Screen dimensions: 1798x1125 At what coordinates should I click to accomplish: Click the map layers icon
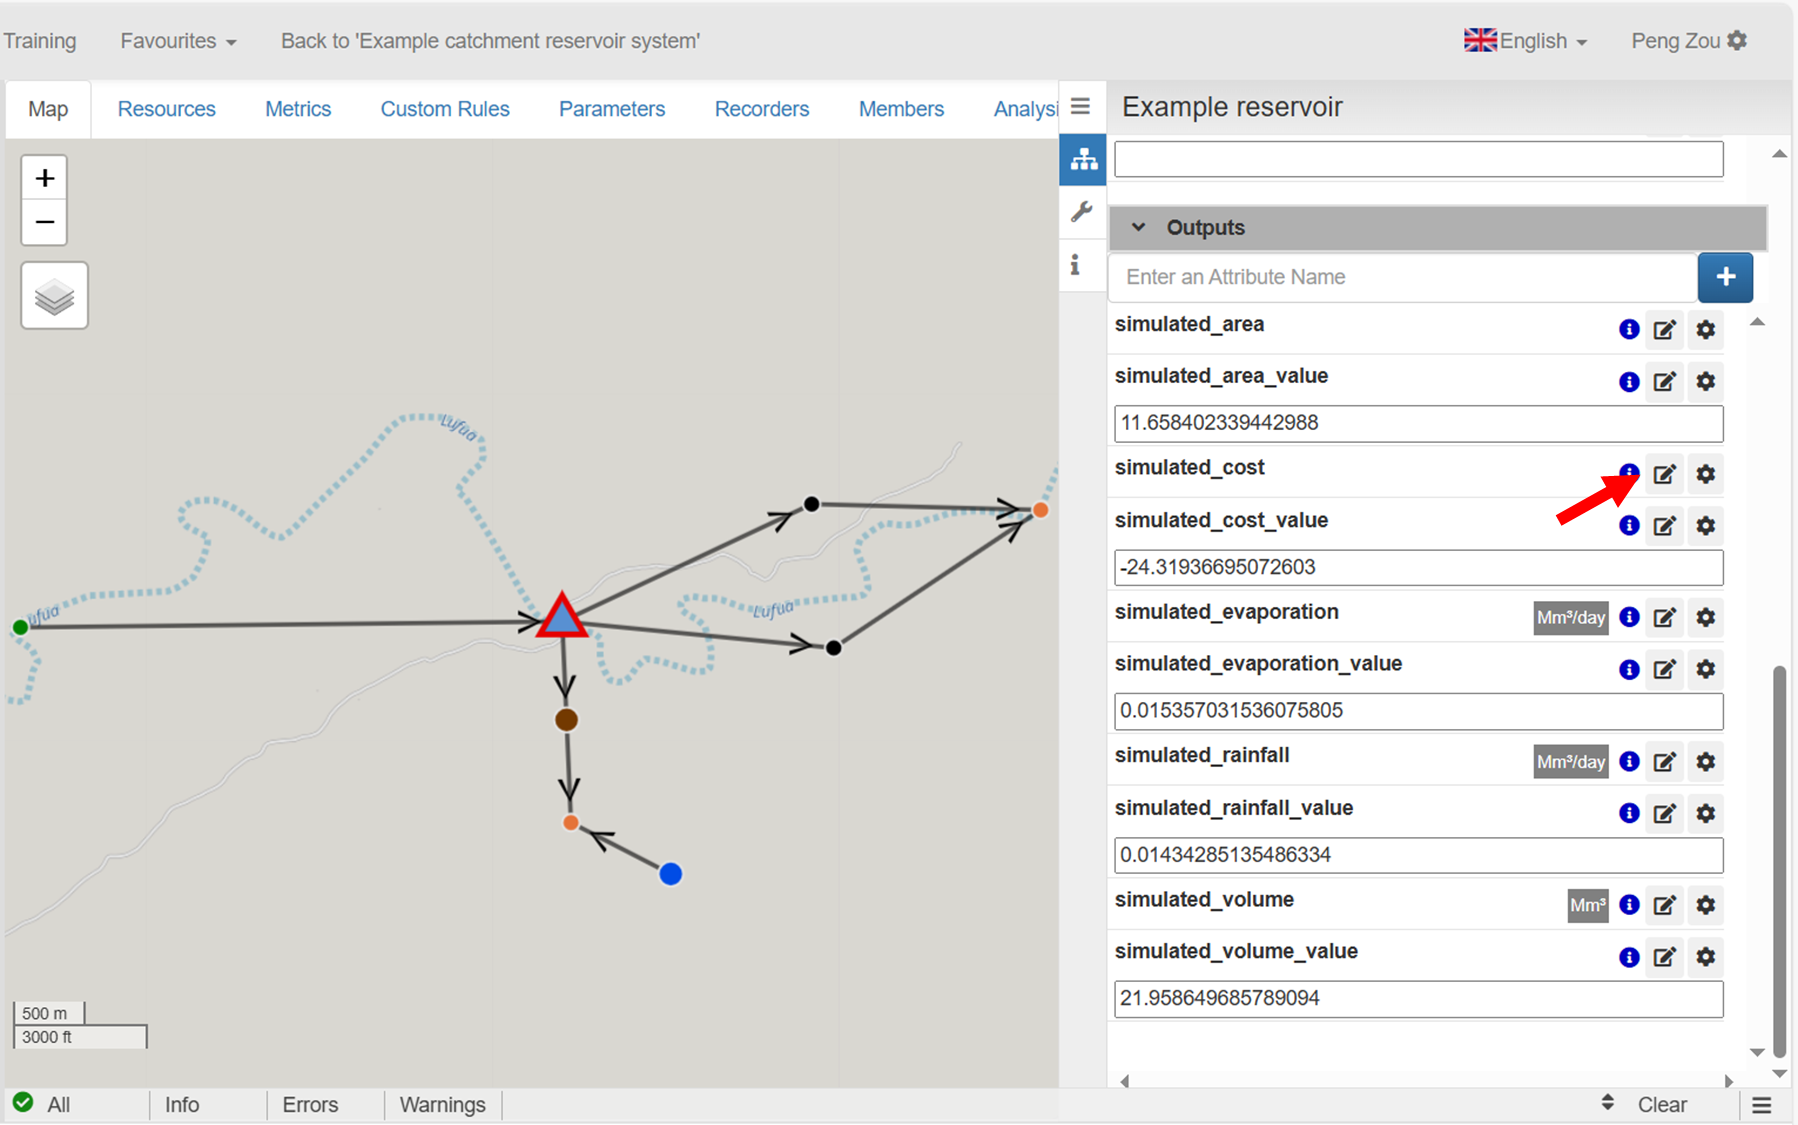[54, 296]
